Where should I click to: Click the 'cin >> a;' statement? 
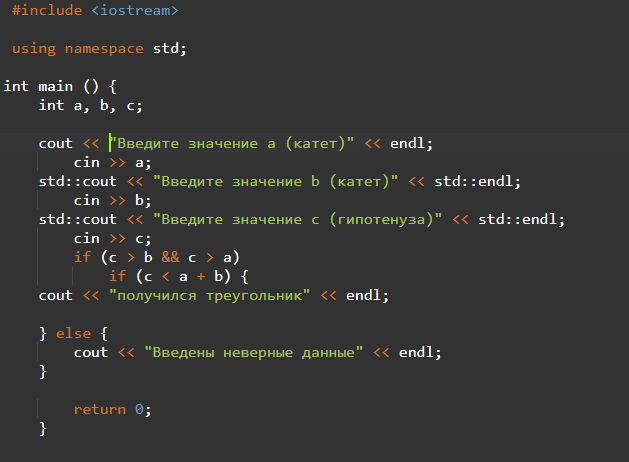coord(112,163)
